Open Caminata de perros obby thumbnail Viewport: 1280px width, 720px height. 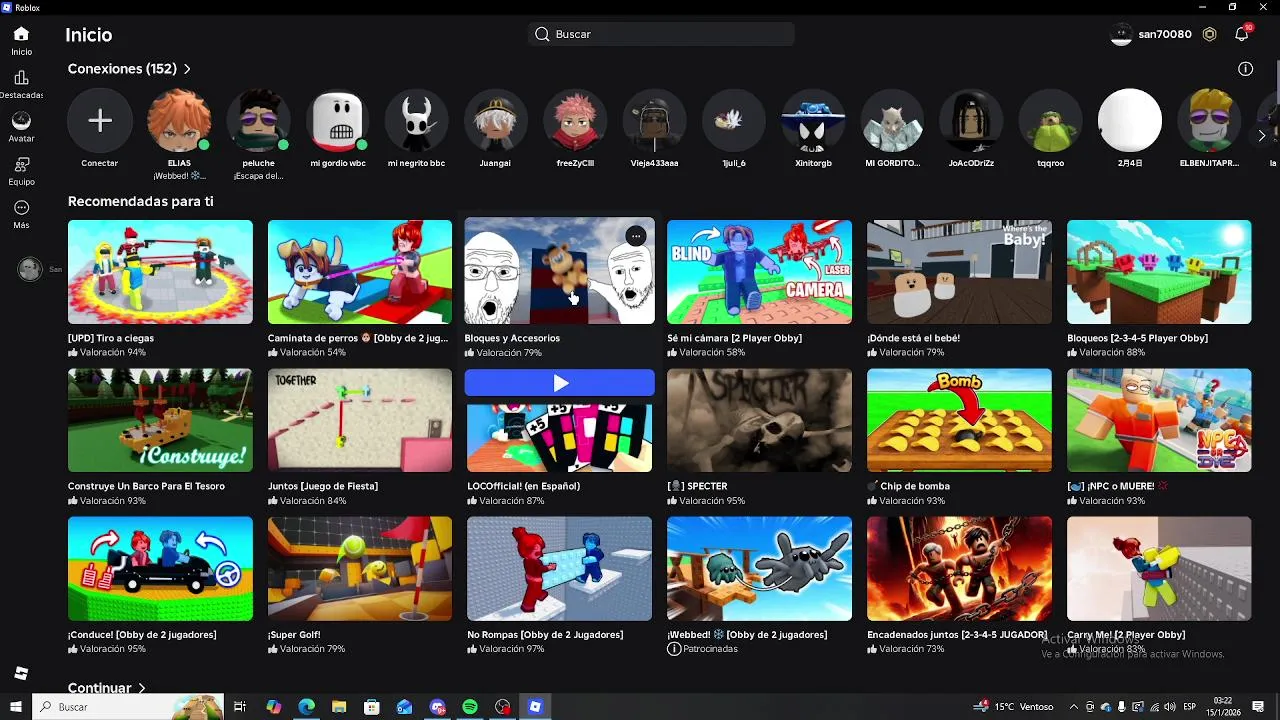[360, 272]
